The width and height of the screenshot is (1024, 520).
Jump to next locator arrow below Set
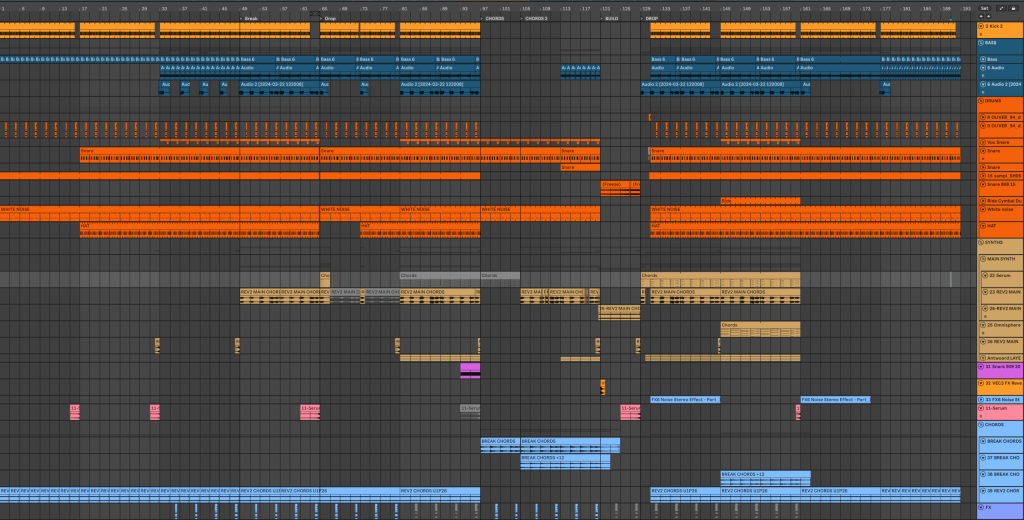pyautogui.click(x=990, y=17)
